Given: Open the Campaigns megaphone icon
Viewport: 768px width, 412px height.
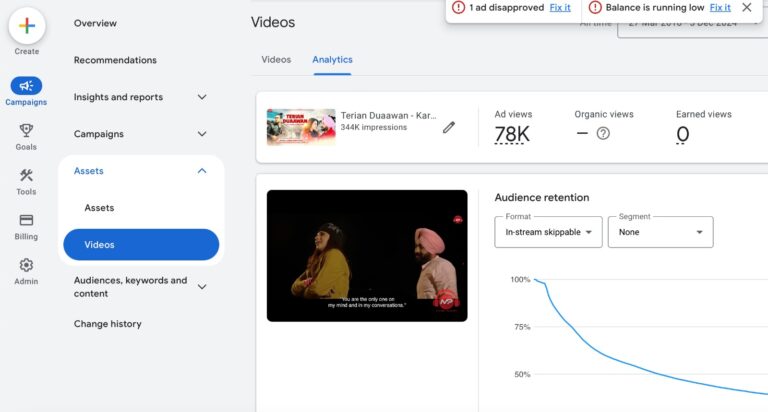Looking at the screenshot, I should click(x=26, y=86).
